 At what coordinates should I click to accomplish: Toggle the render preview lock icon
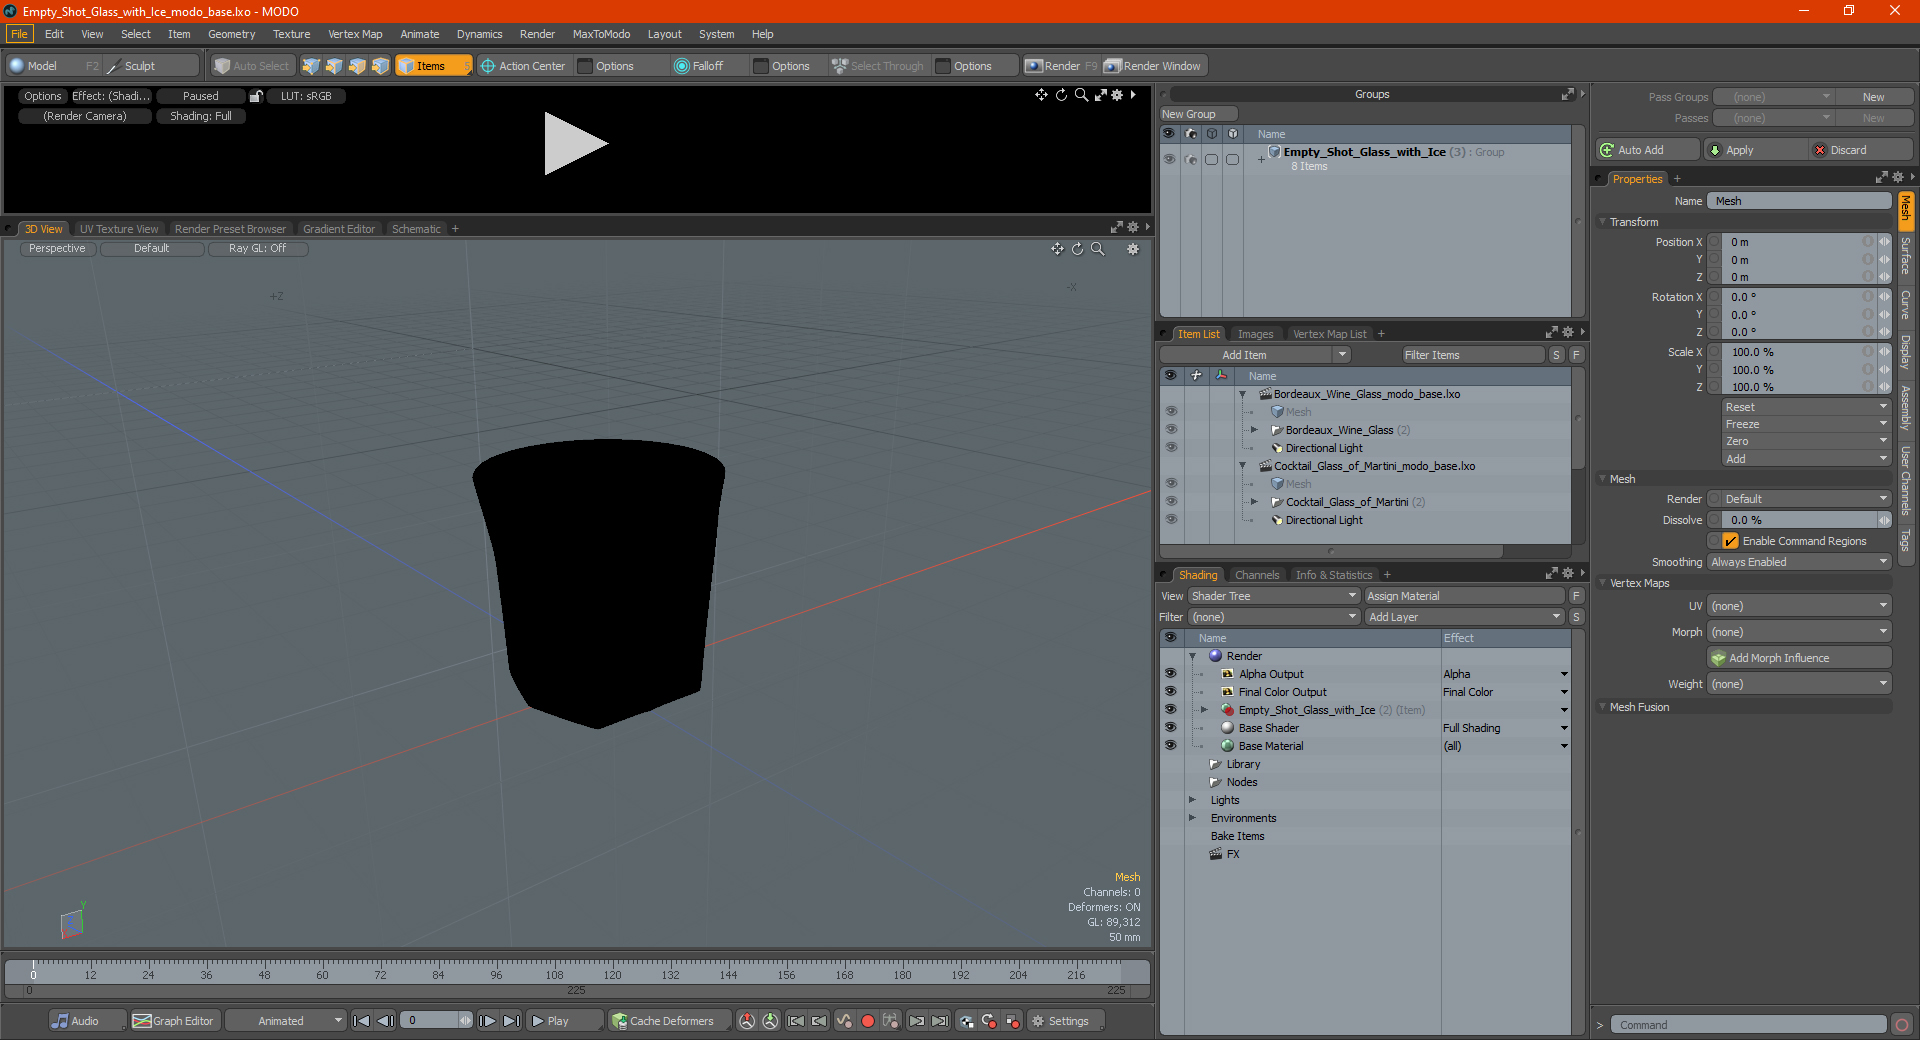[x=256, y=96]
